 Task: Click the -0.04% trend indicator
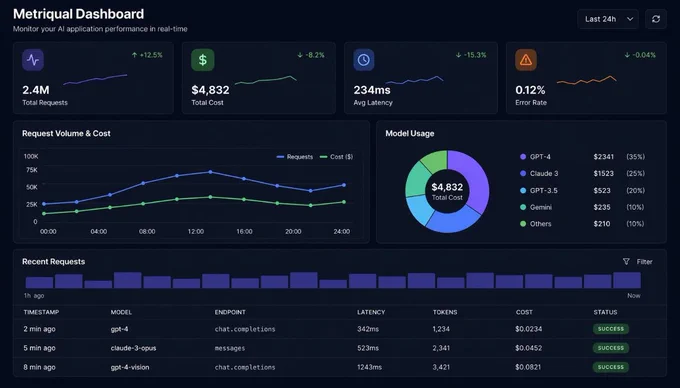(x=640, y=55)
